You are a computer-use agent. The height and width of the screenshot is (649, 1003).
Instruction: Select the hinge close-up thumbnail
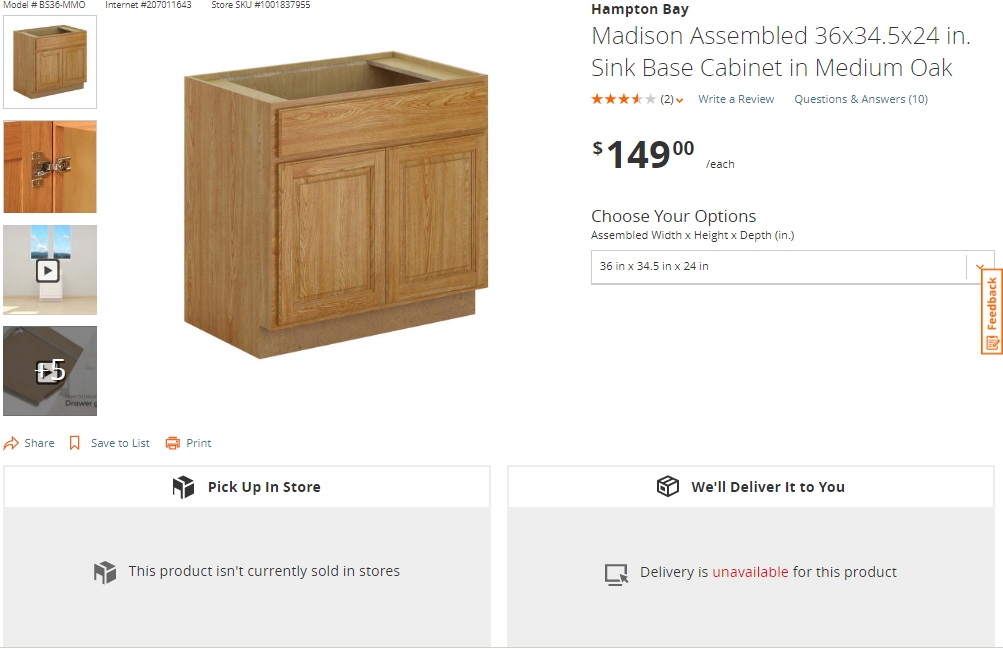click(50, 167)
